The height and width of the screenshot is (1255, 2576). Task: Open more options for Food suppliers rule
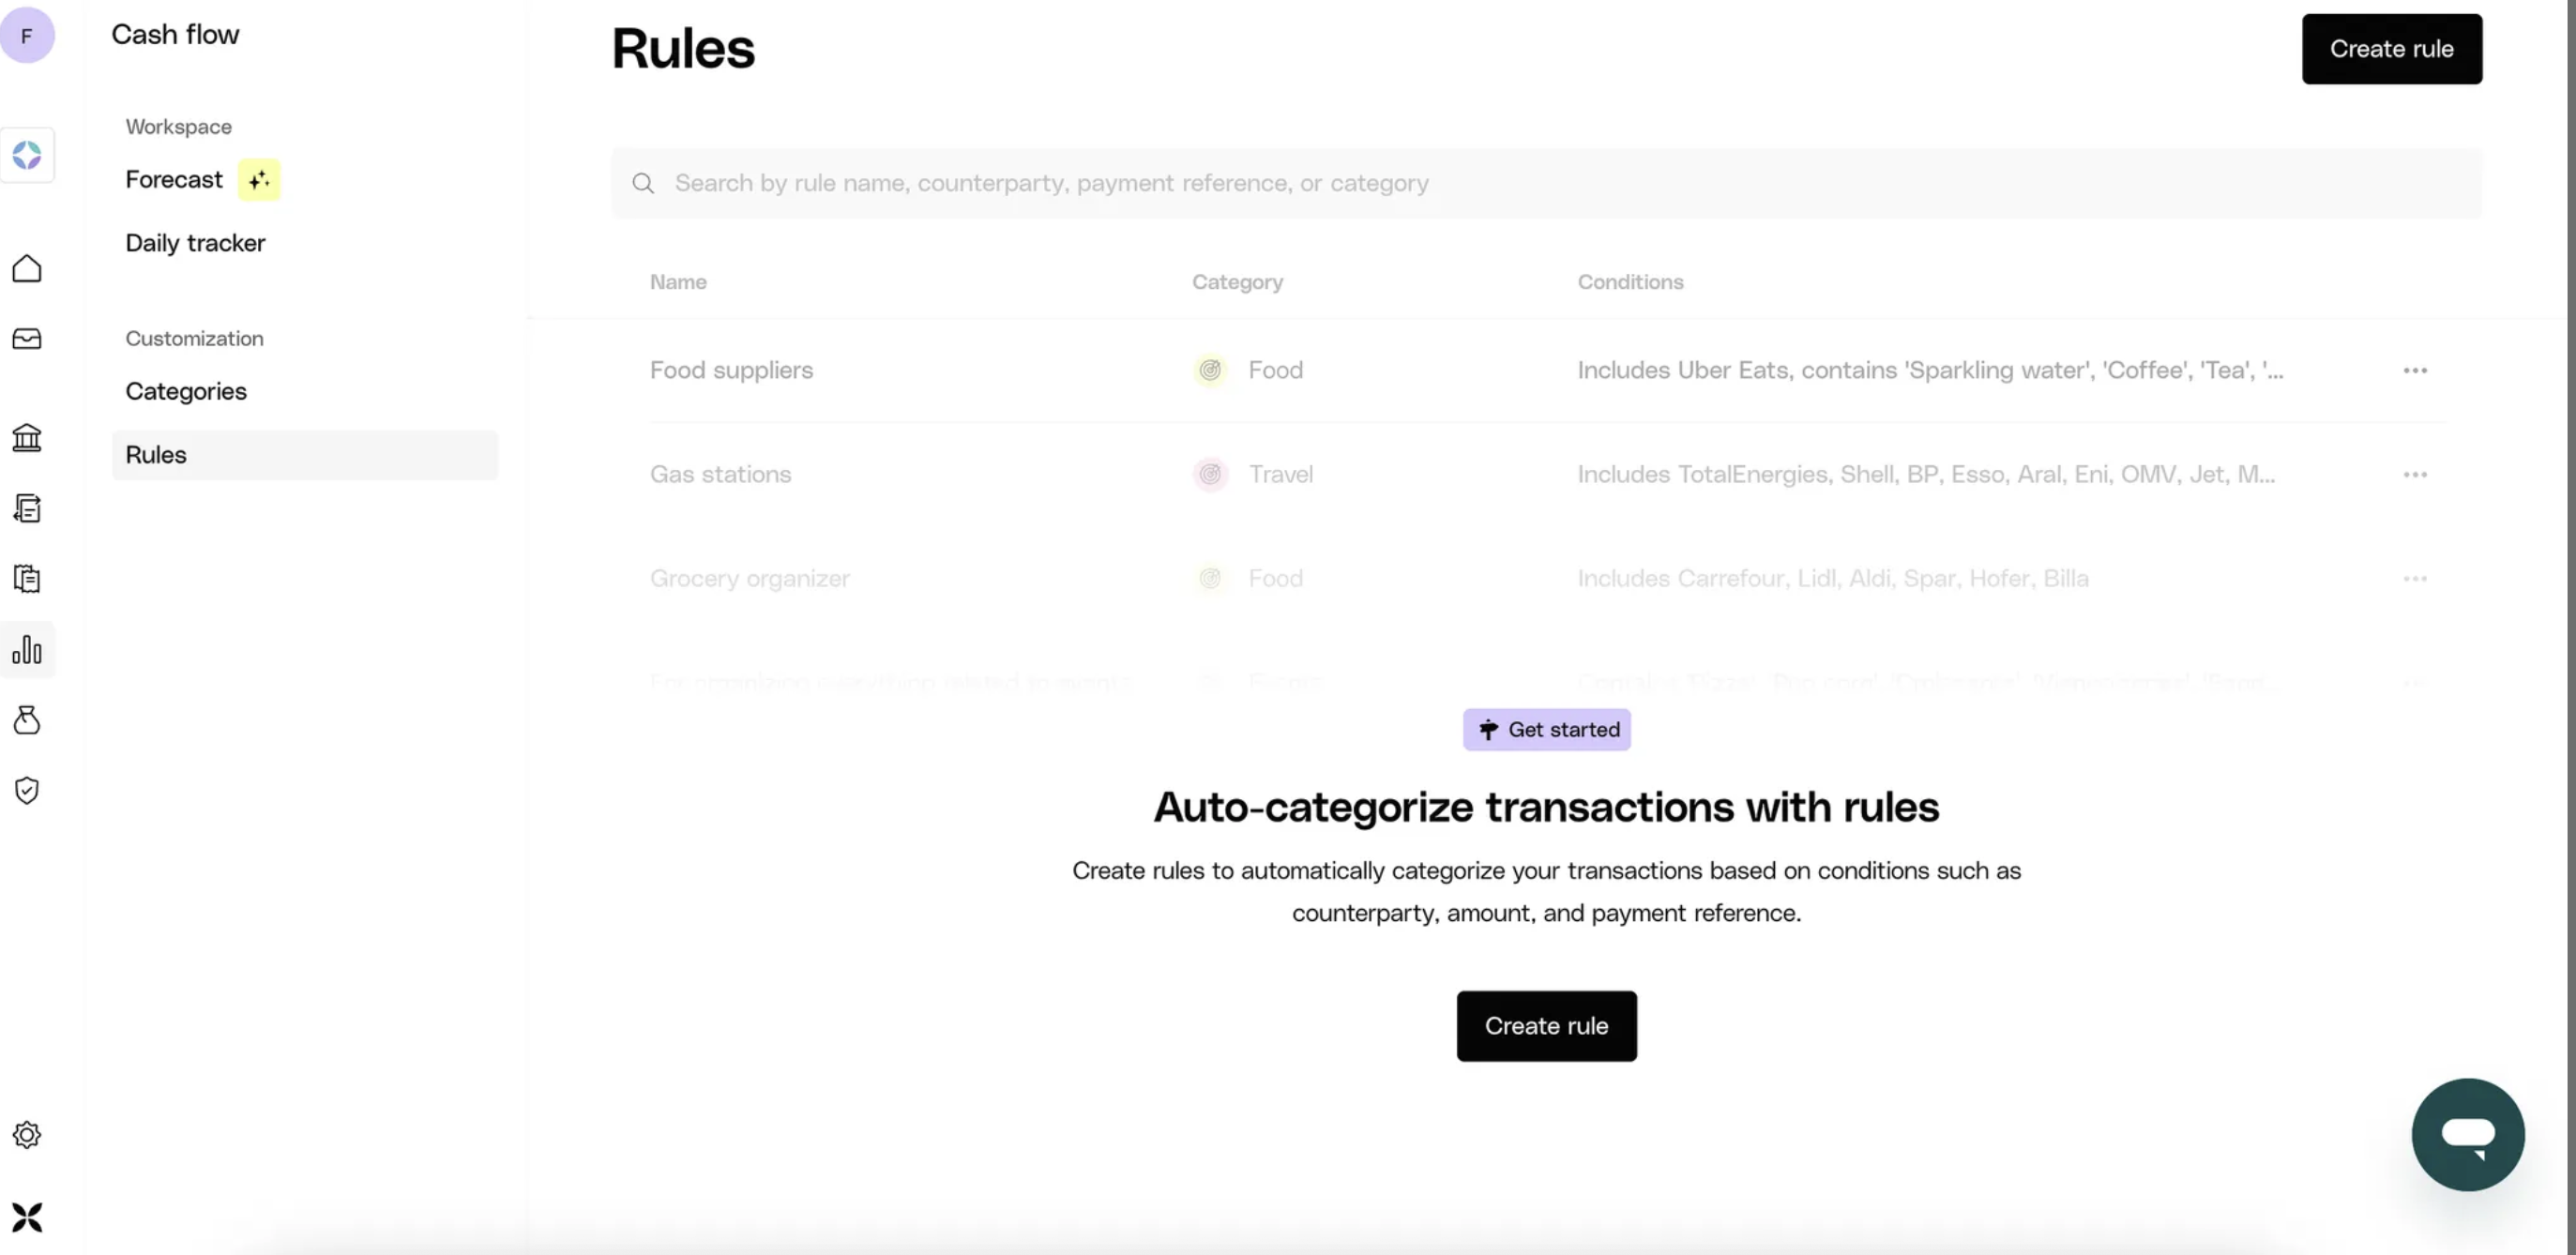(x=2415, y=370)
